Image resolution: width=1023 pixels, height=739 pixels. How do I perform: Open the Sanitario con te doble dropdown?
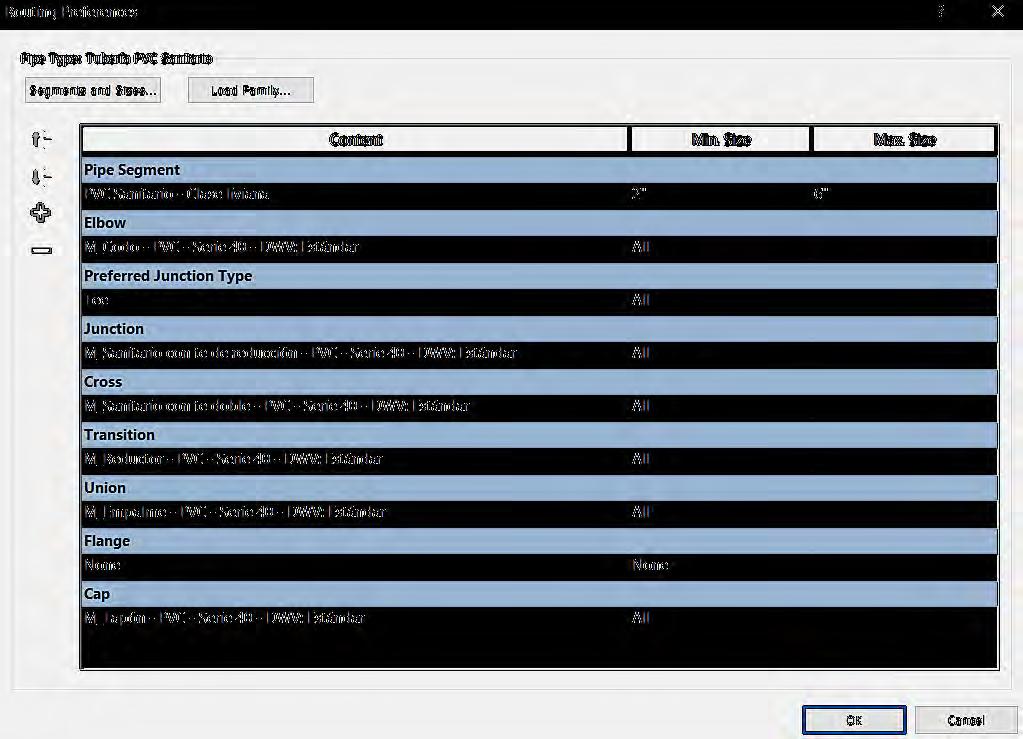[x=355, y=406]
